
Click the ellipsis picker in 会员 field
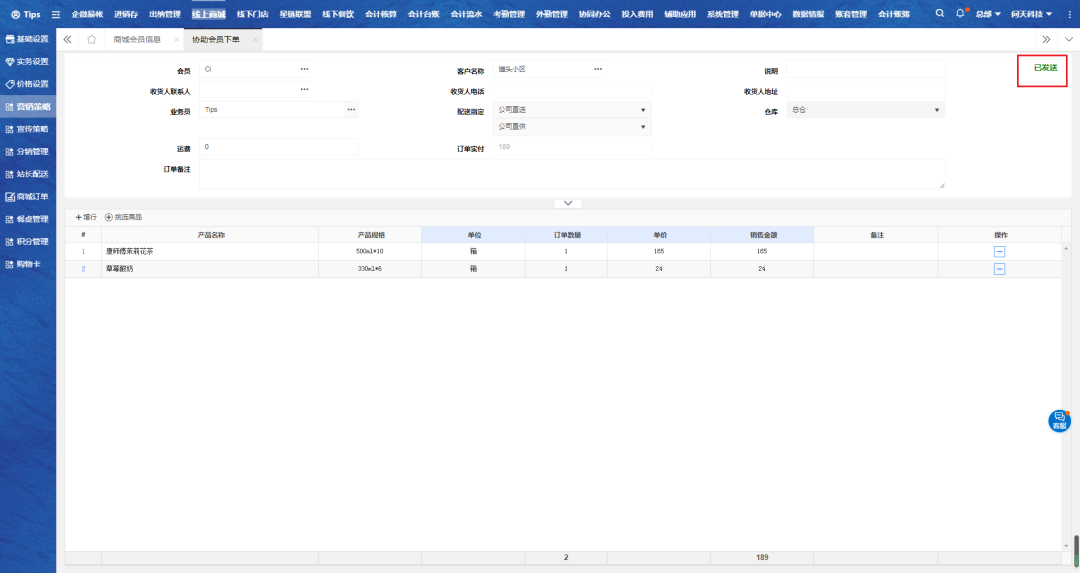304,69
